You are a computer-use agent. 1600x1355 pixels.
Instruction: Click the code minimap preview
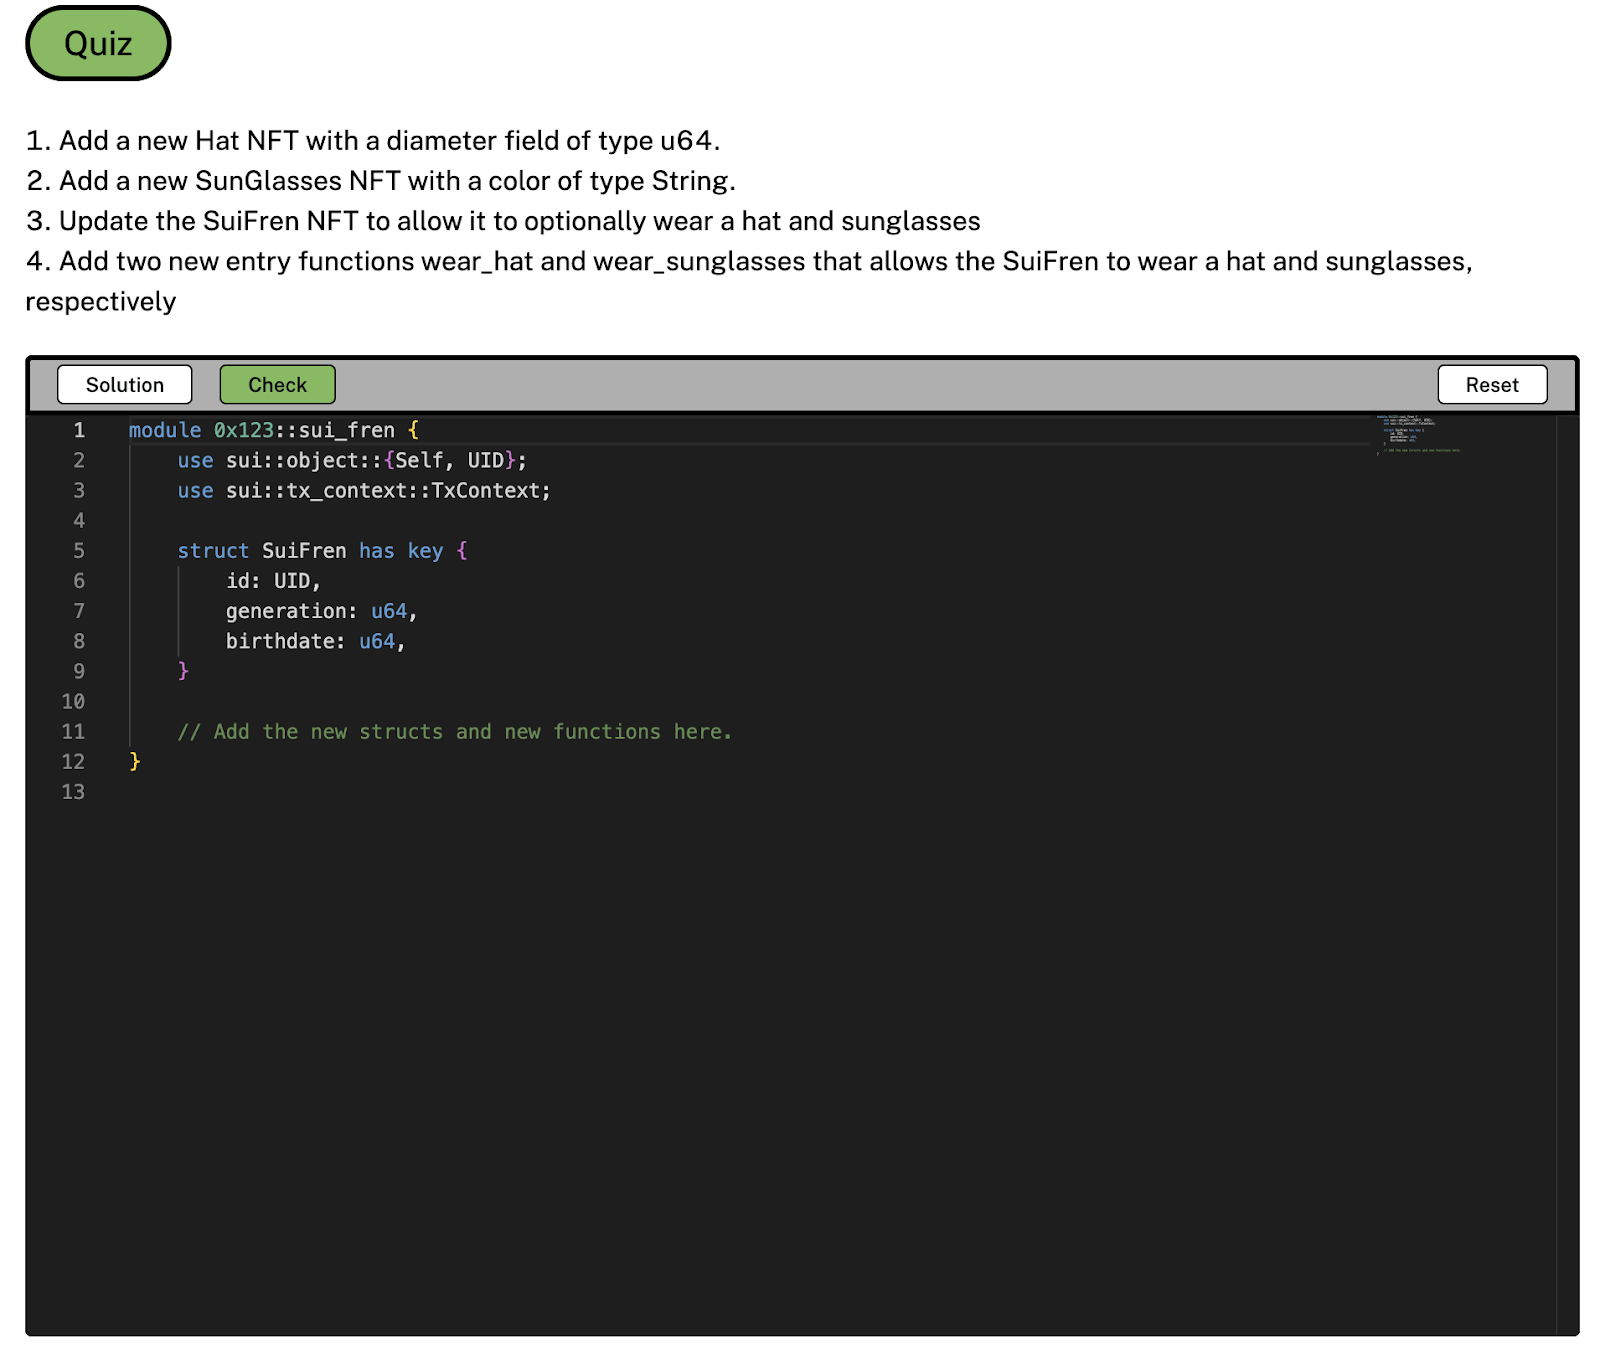tap(1418, 435)
